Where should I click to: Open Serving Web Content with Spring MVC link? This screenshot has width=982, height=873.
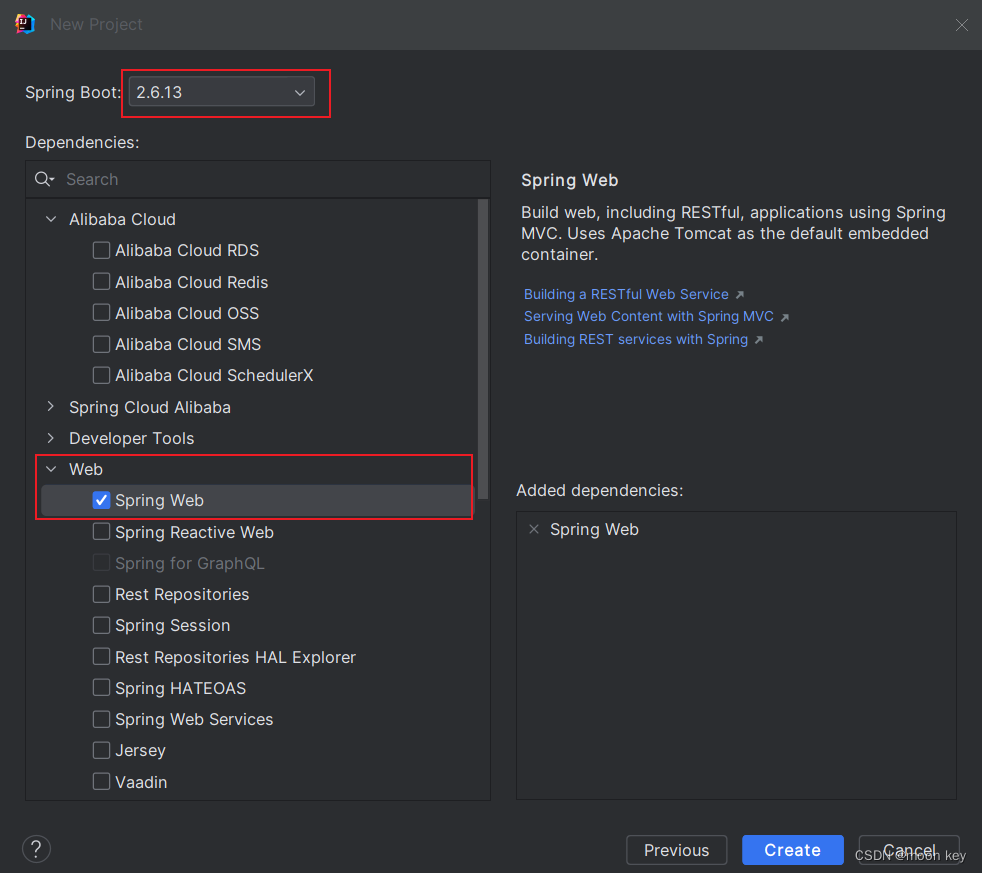coord(649,316)
